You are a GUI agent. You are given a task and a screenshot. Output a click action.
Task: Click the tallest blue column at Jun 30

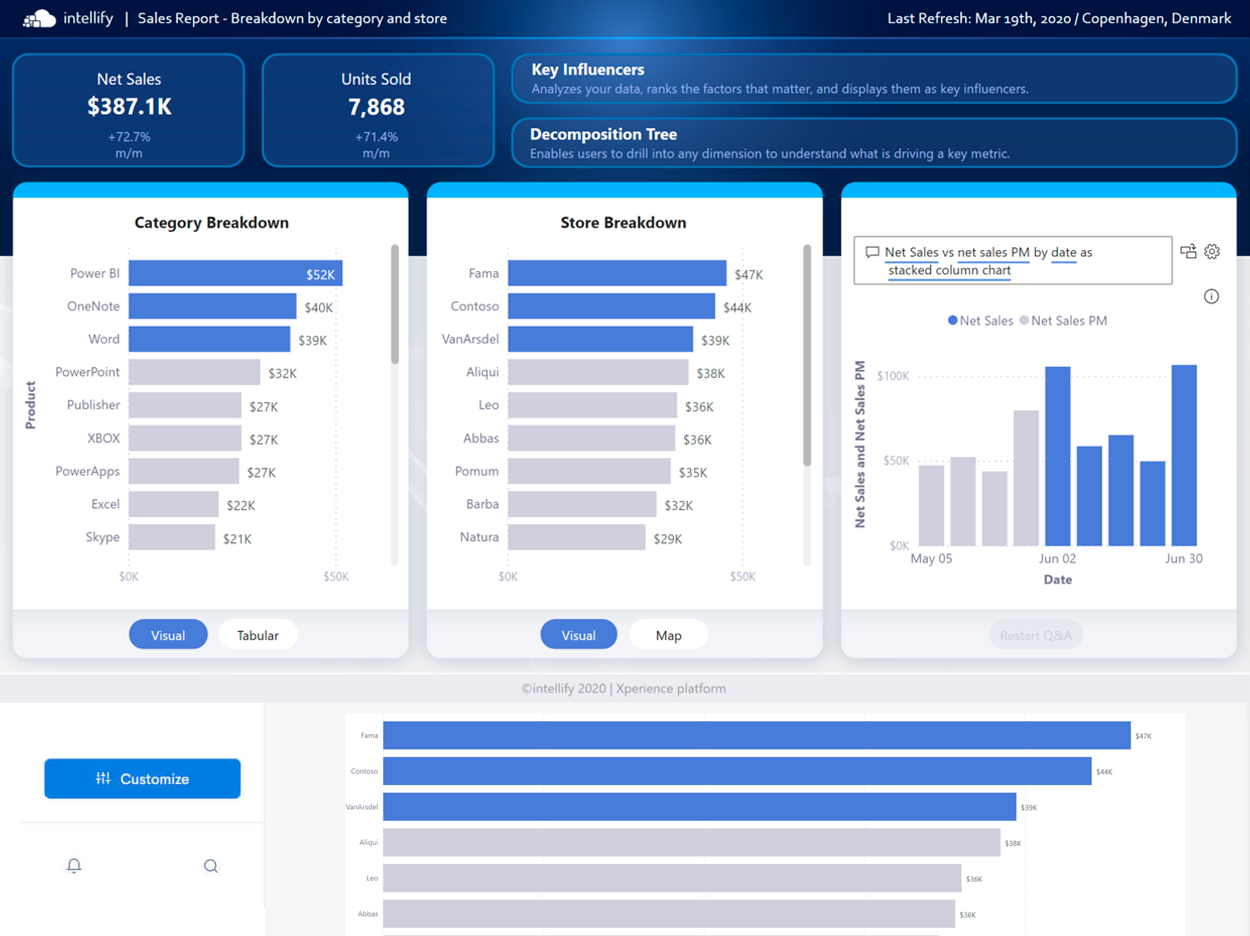pos(1184,455)
